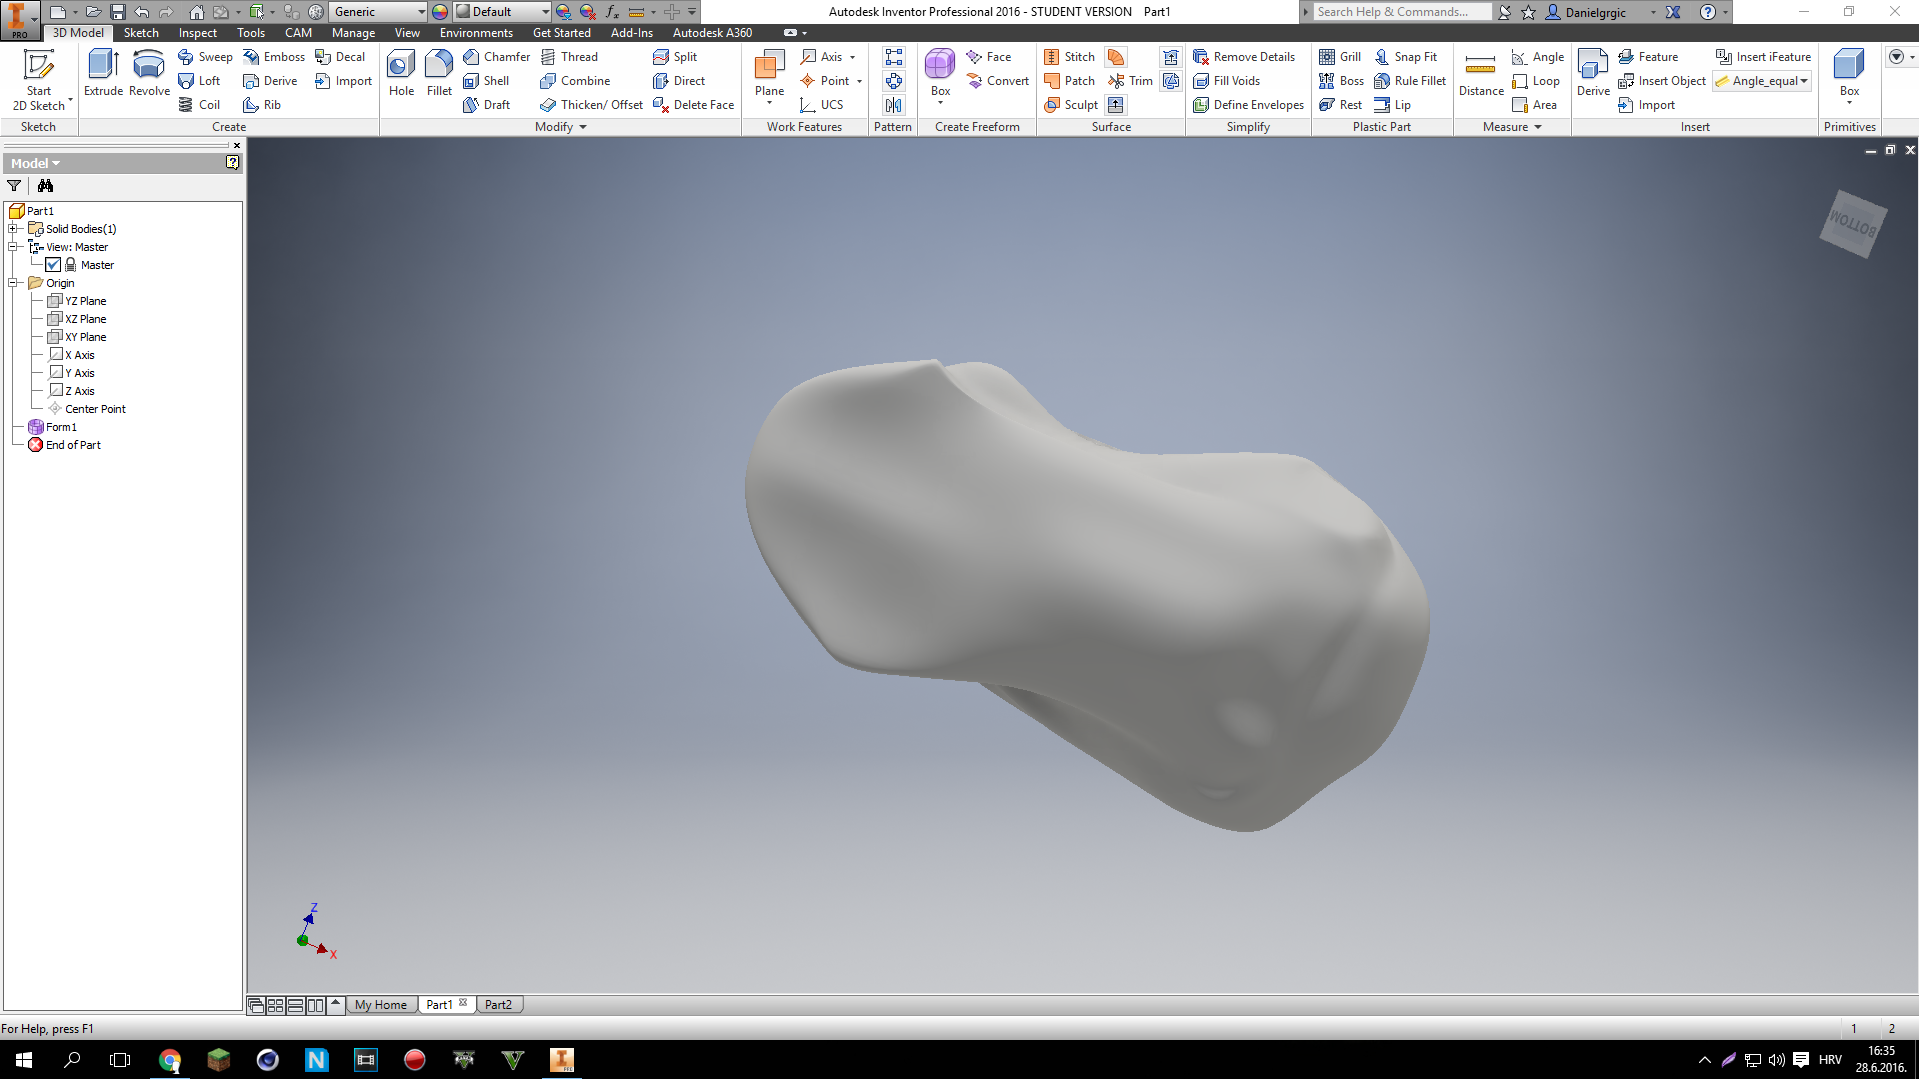Select the Revolve tool

click(149, 73)
